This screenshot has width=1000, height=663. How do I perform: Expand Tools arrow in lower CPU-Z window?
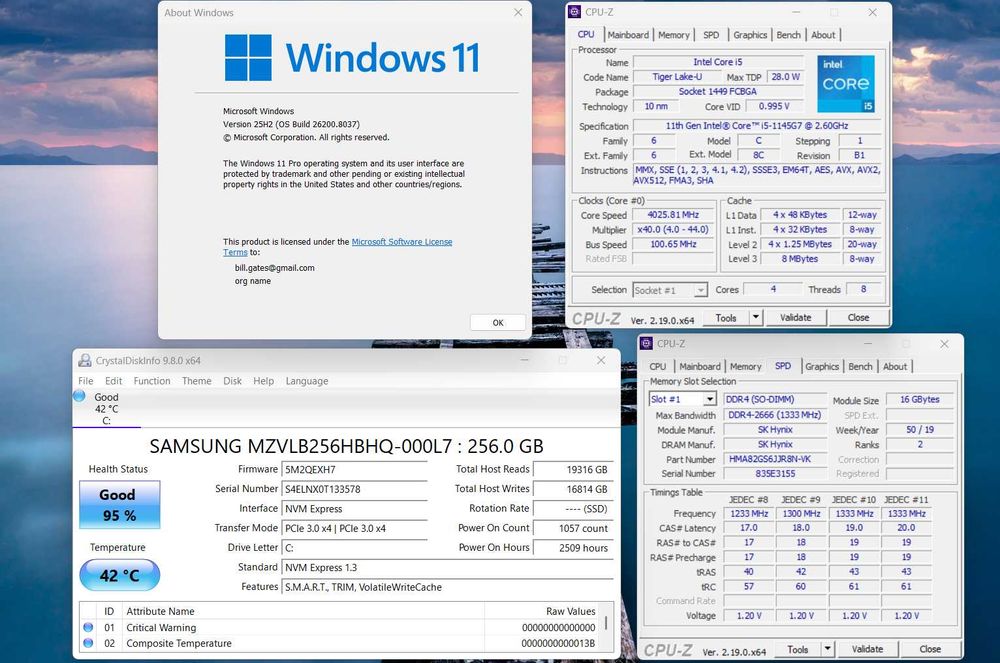(x=827, y=649)
